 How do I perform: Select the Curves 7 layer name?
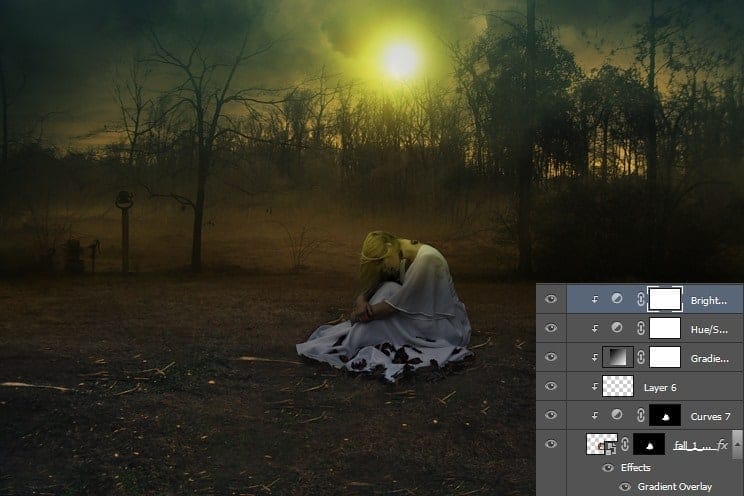(x=710, y=417)
